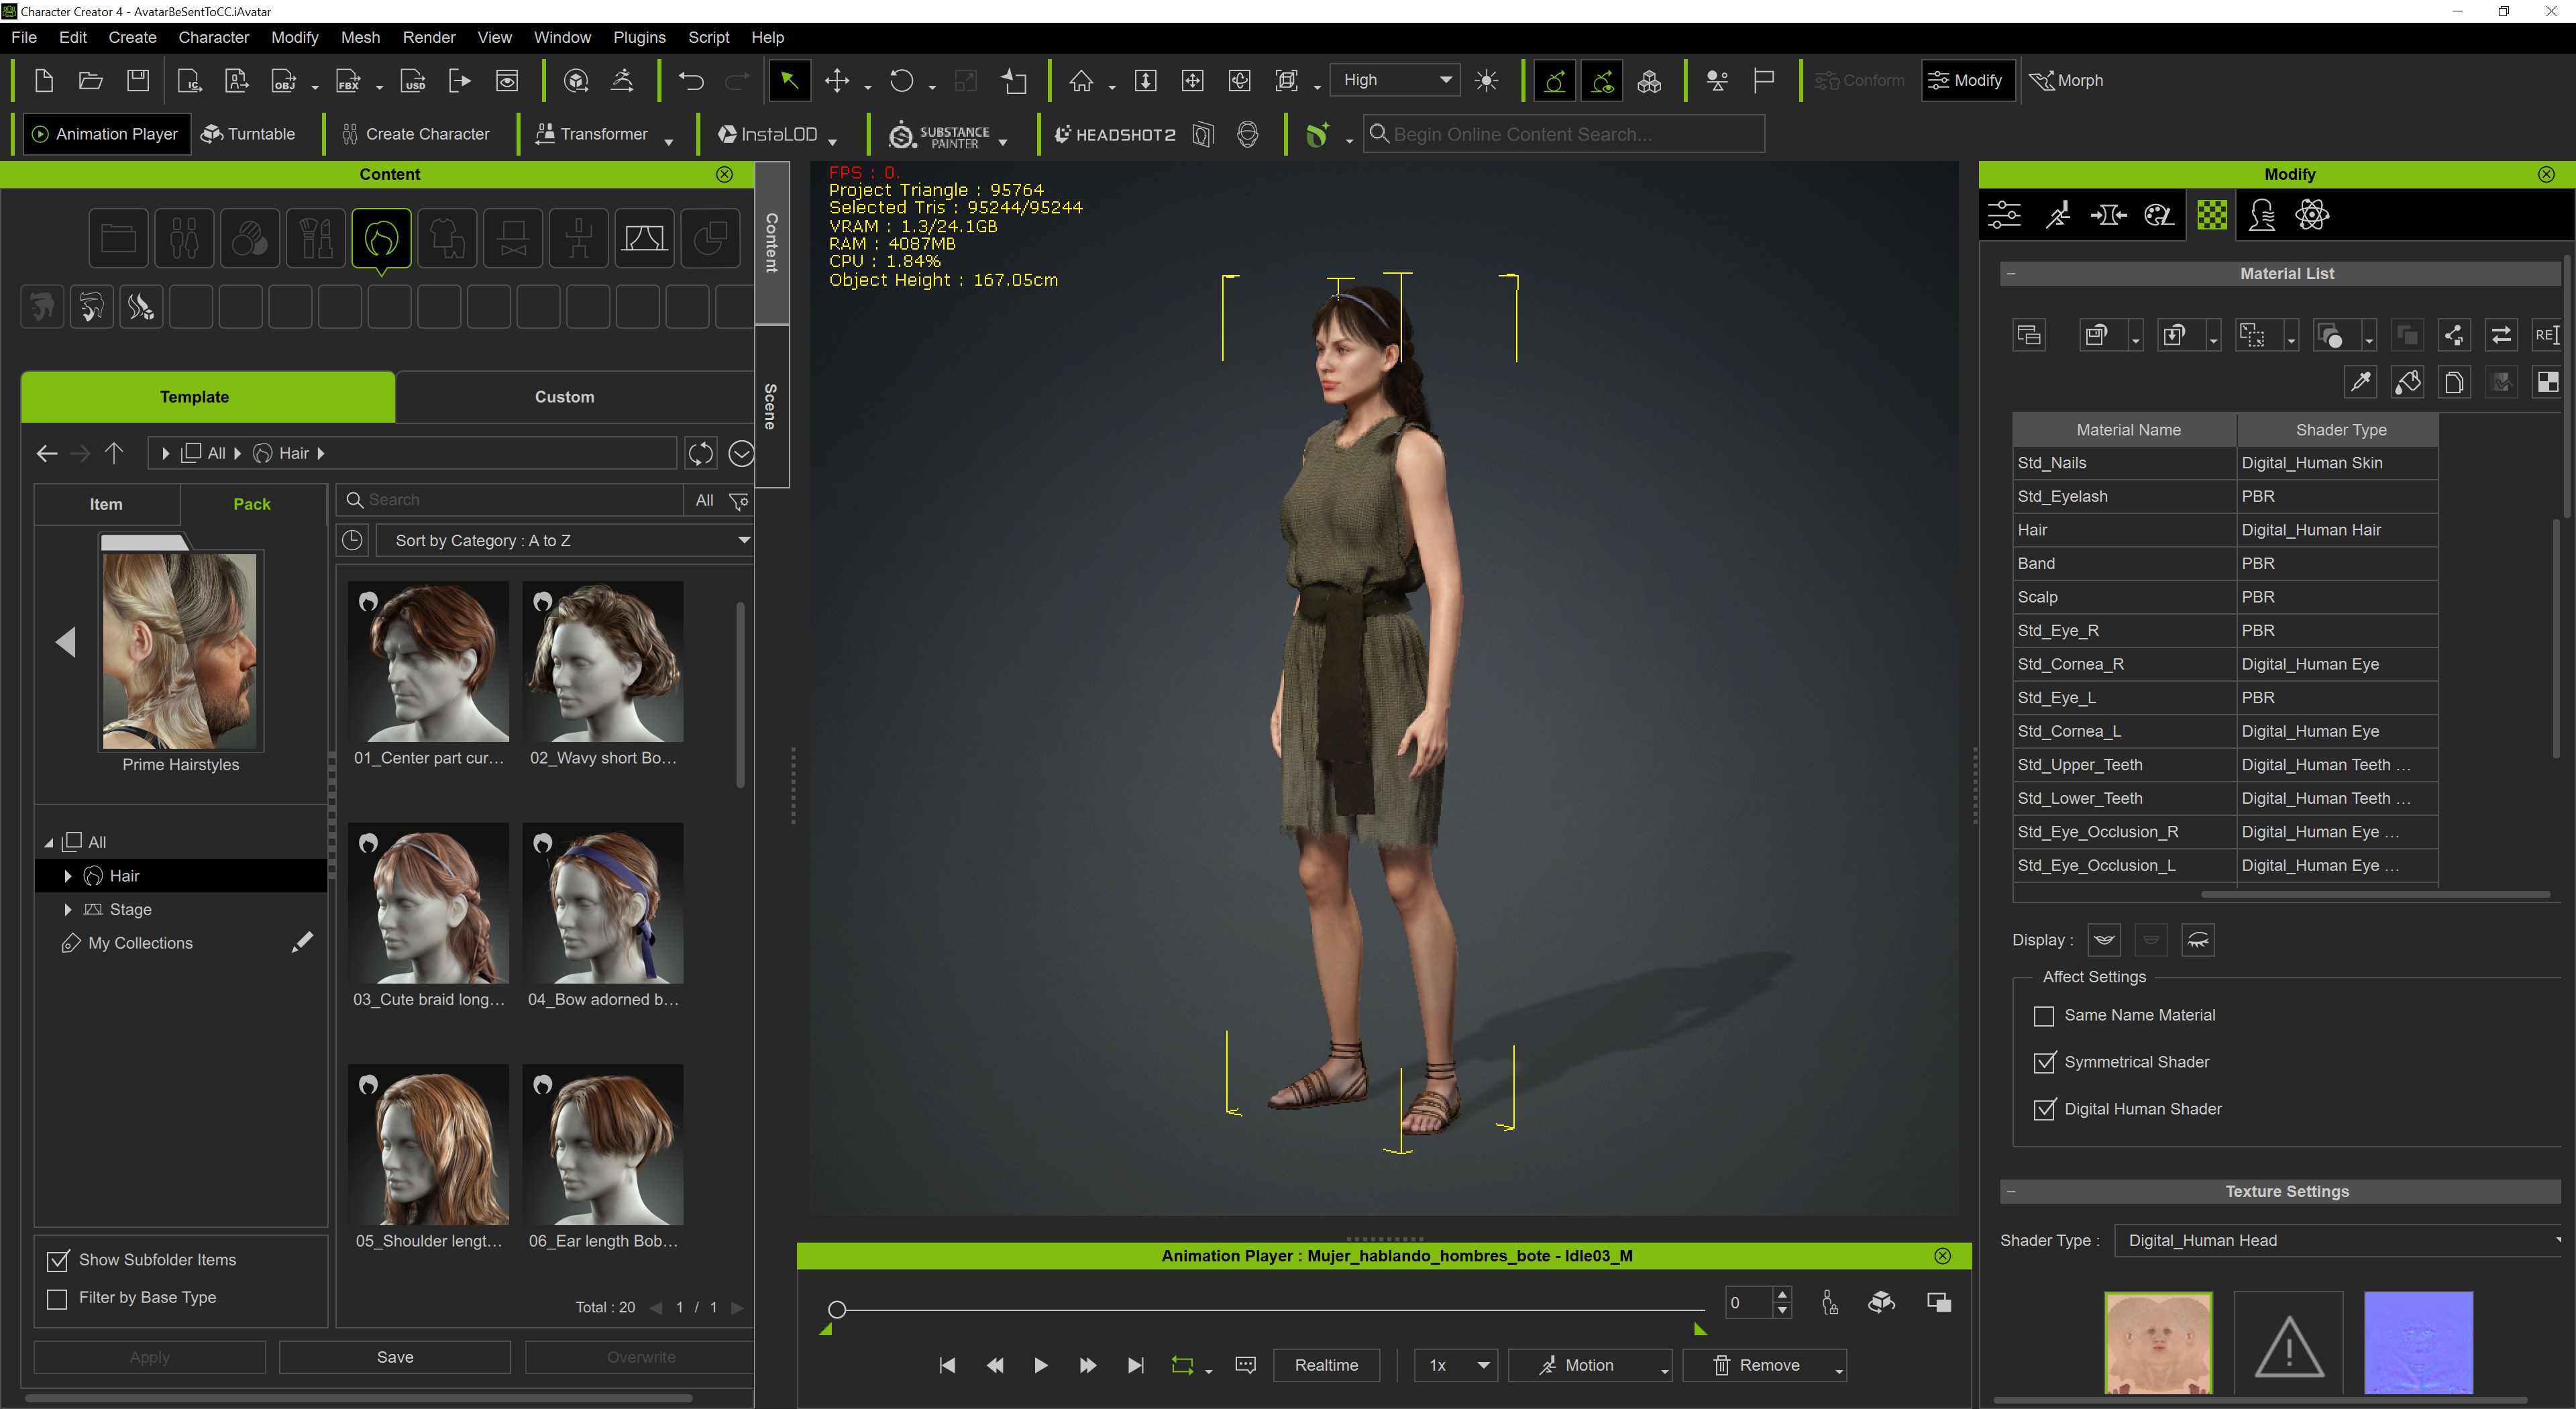Expand the Hair tree node
The width and height of the screenshot is (2576, 1409).
[67, 876]
